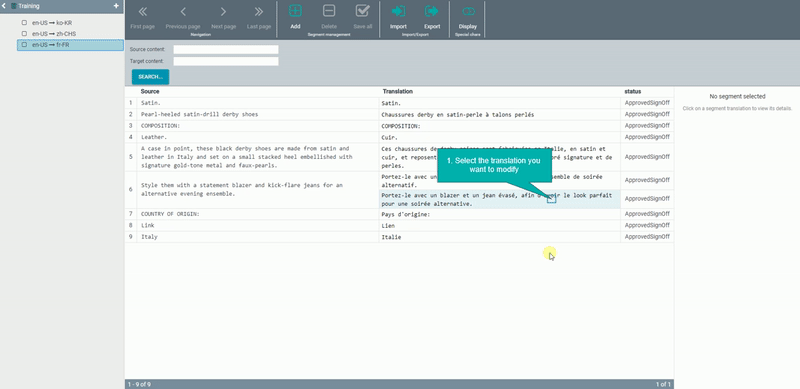The image size is (800, 389).
Task: Sort by the Translation column header
Action: click(x=397, y=91)
